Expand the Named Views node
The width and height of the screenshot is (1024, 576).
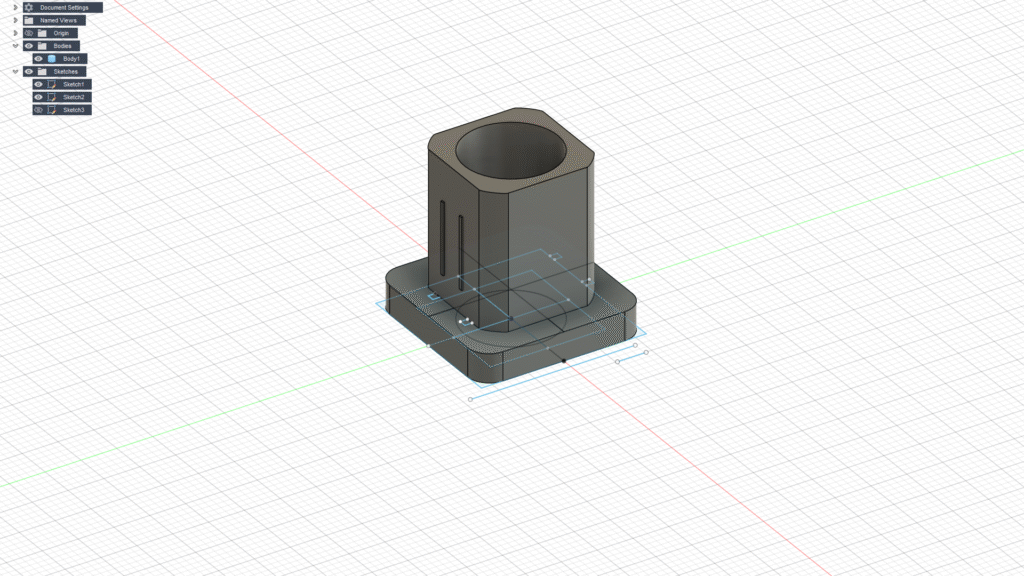click(x=14, y=20)
